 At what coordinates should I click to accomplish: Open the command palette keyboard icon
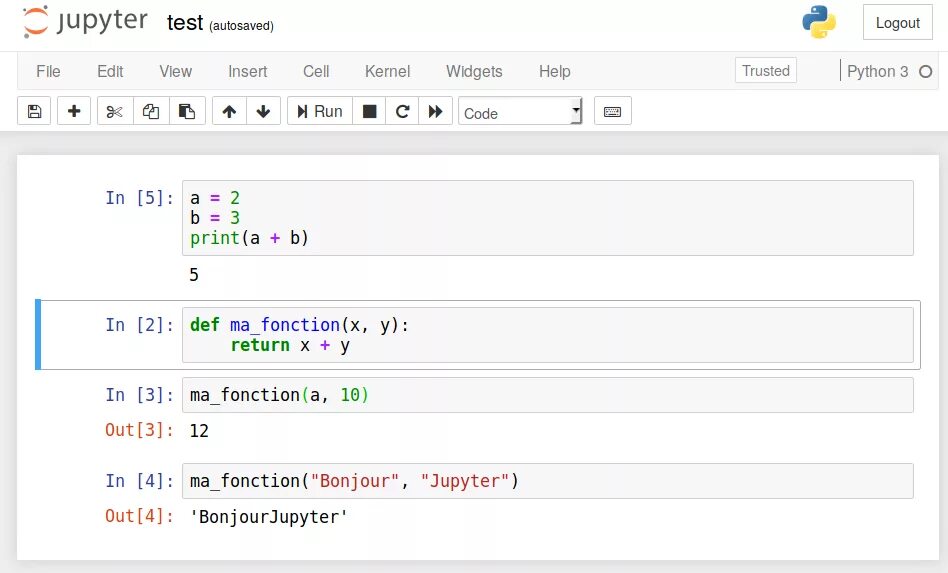pyautogui.click(x=612, y=112)
